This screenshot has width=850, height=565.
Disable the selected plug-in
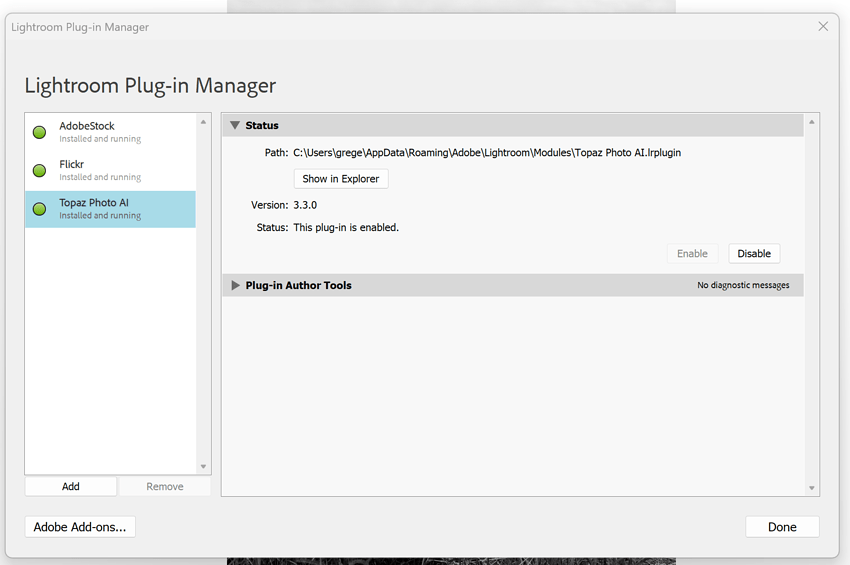pyautogui.click(x=754, y=254)
